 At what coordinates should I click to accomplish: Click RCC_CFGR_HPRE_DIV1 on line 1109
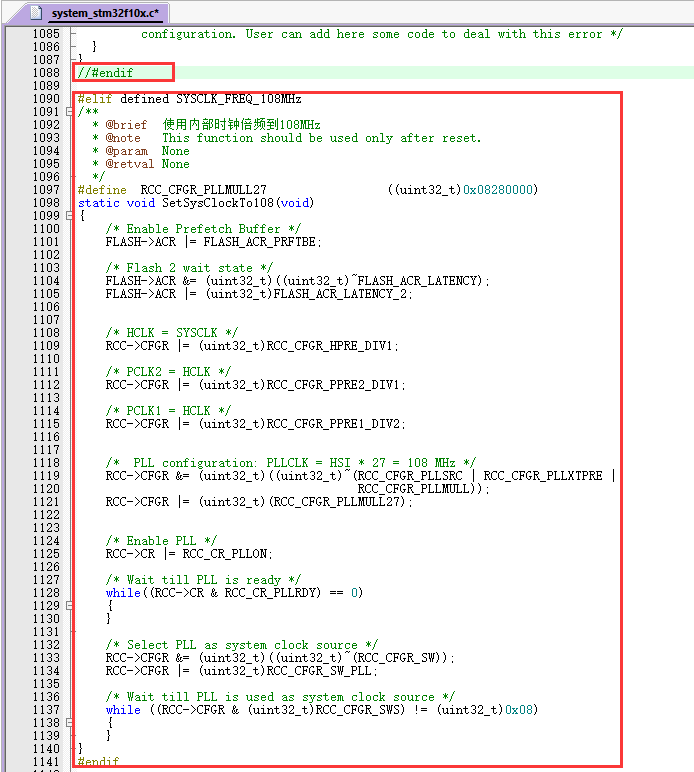[329, 346]
